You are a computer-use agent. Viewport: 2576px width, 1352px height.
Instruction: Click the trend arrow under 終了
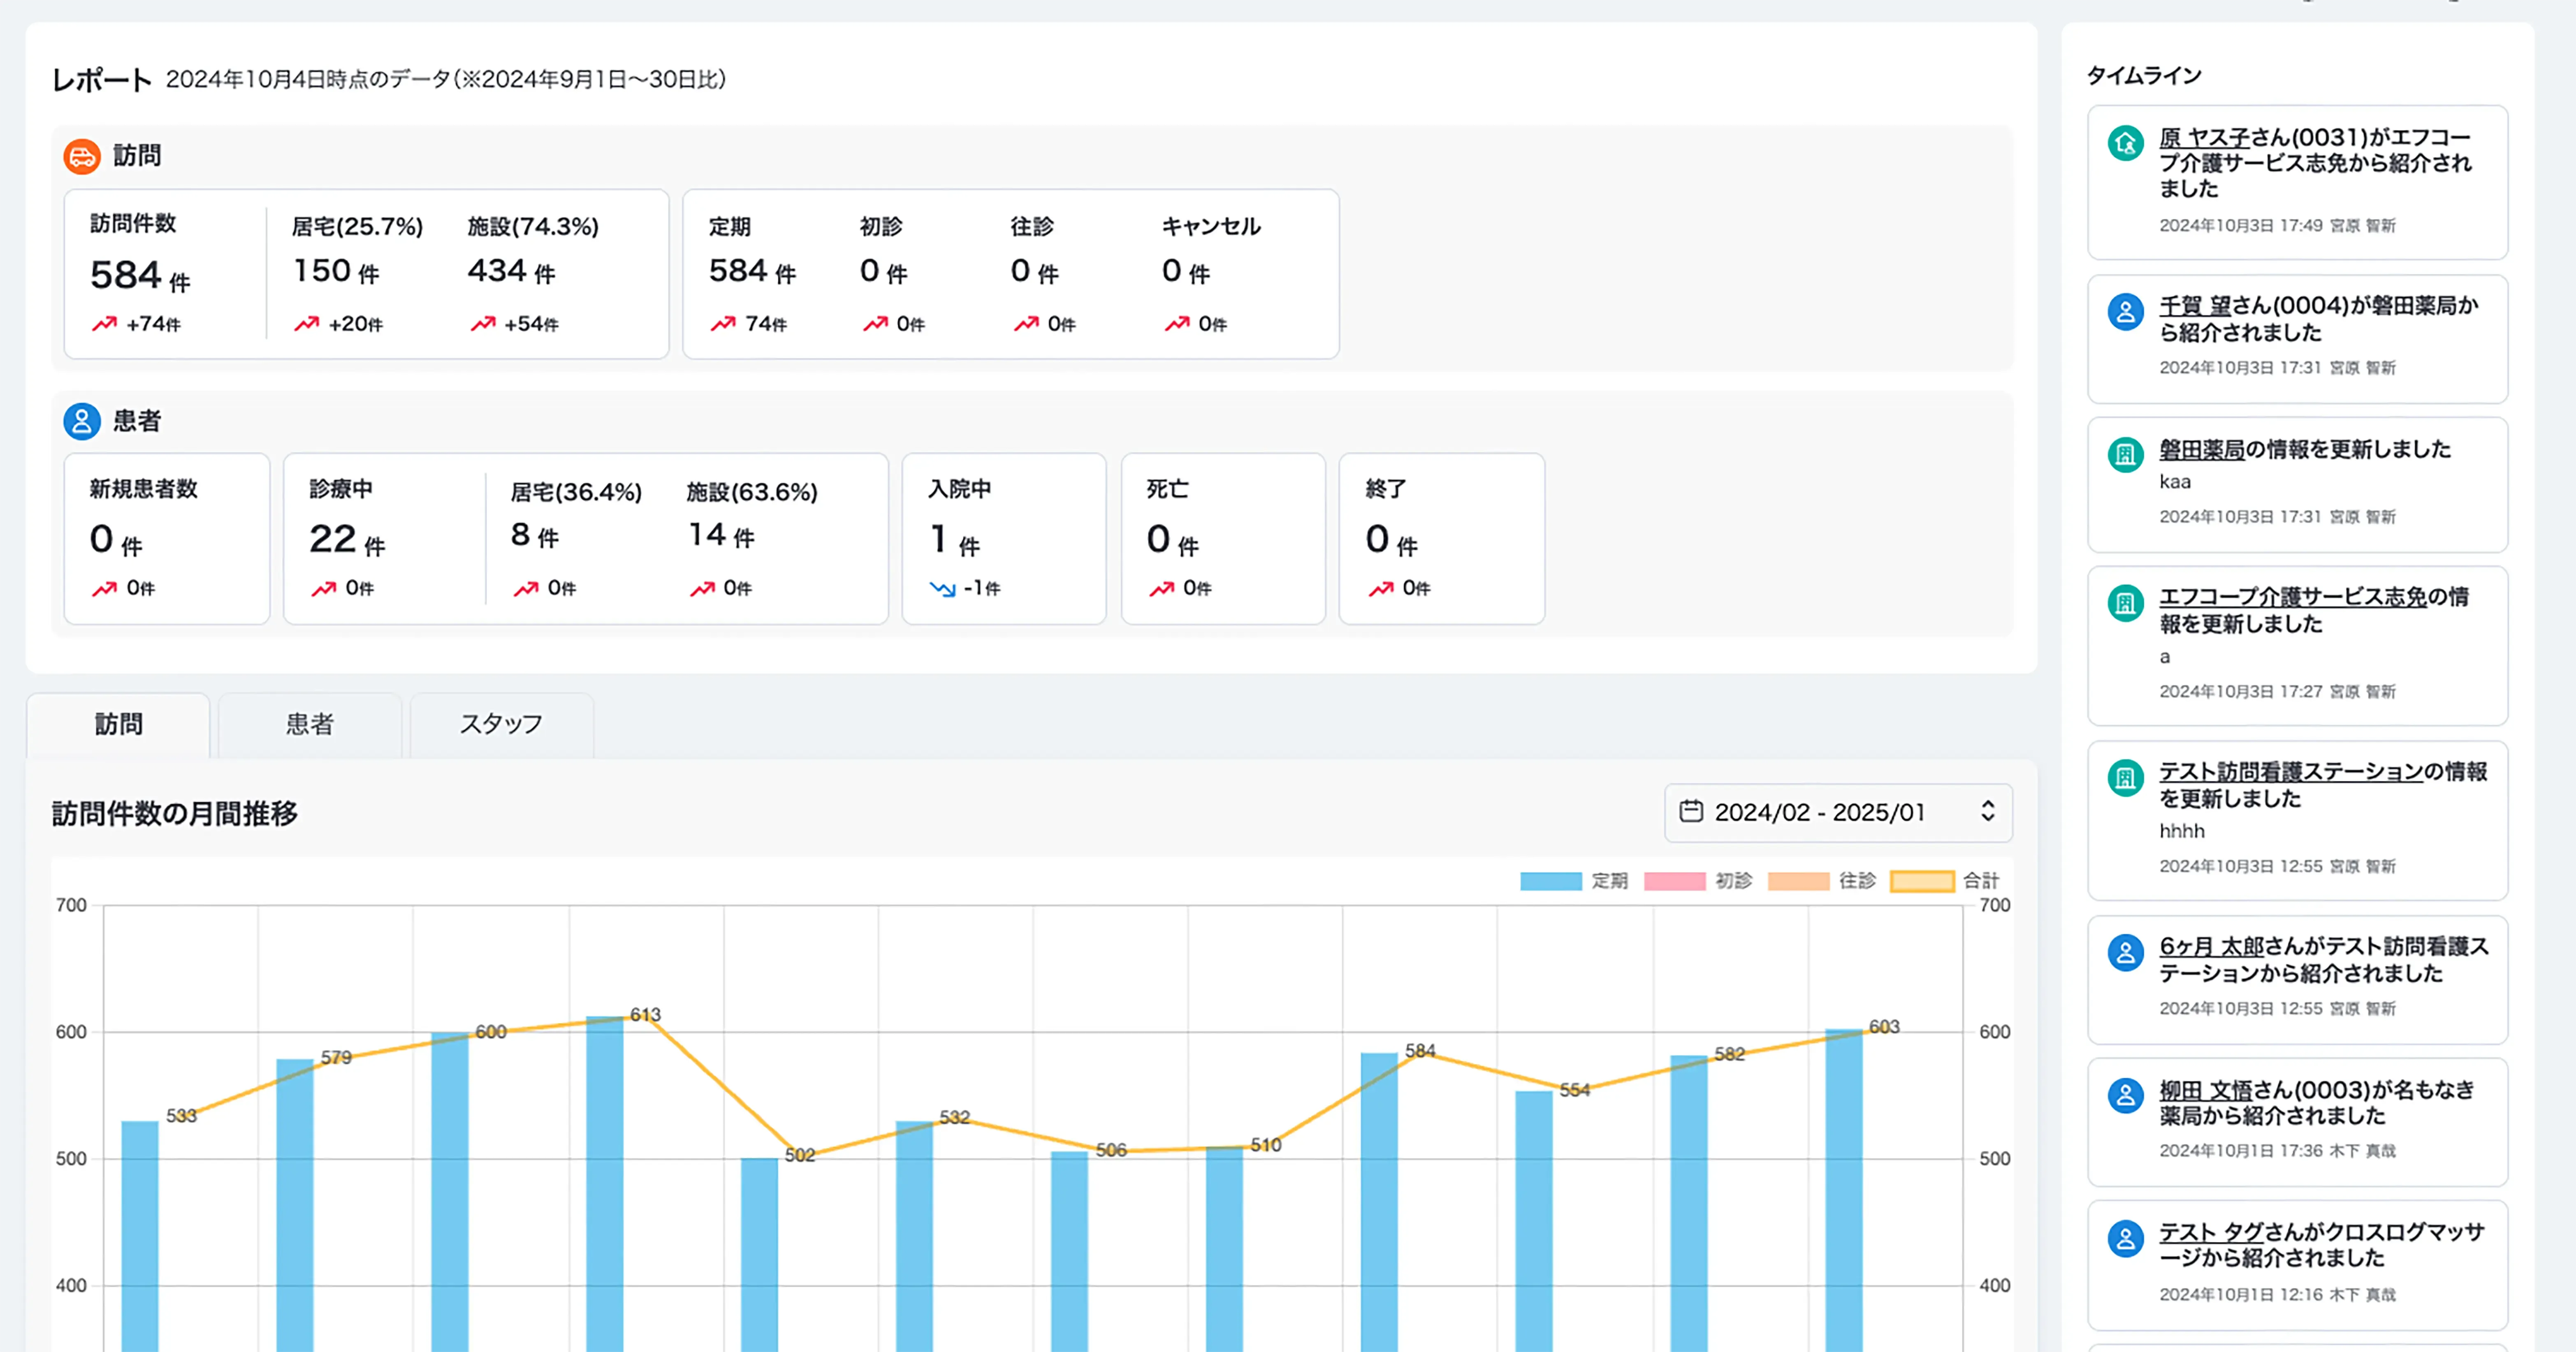[x=1381, y=589]
